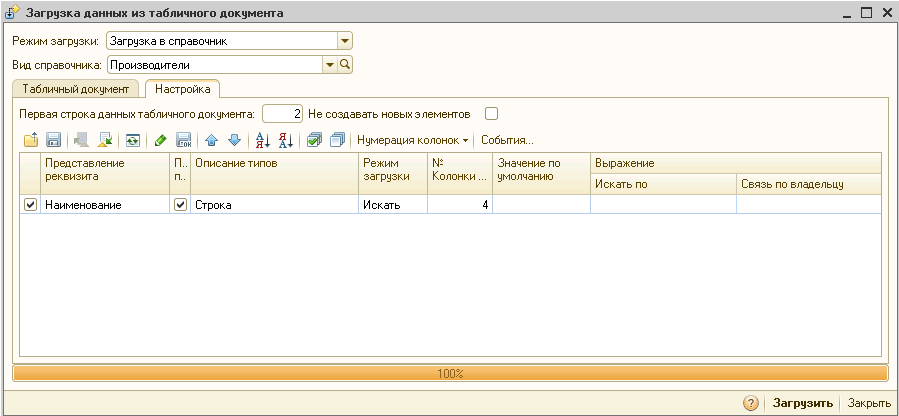Uncheck the Наименование row's first checkbox
Image resolution: width=899 pixels, height=416 pixels.
[30, 205]
